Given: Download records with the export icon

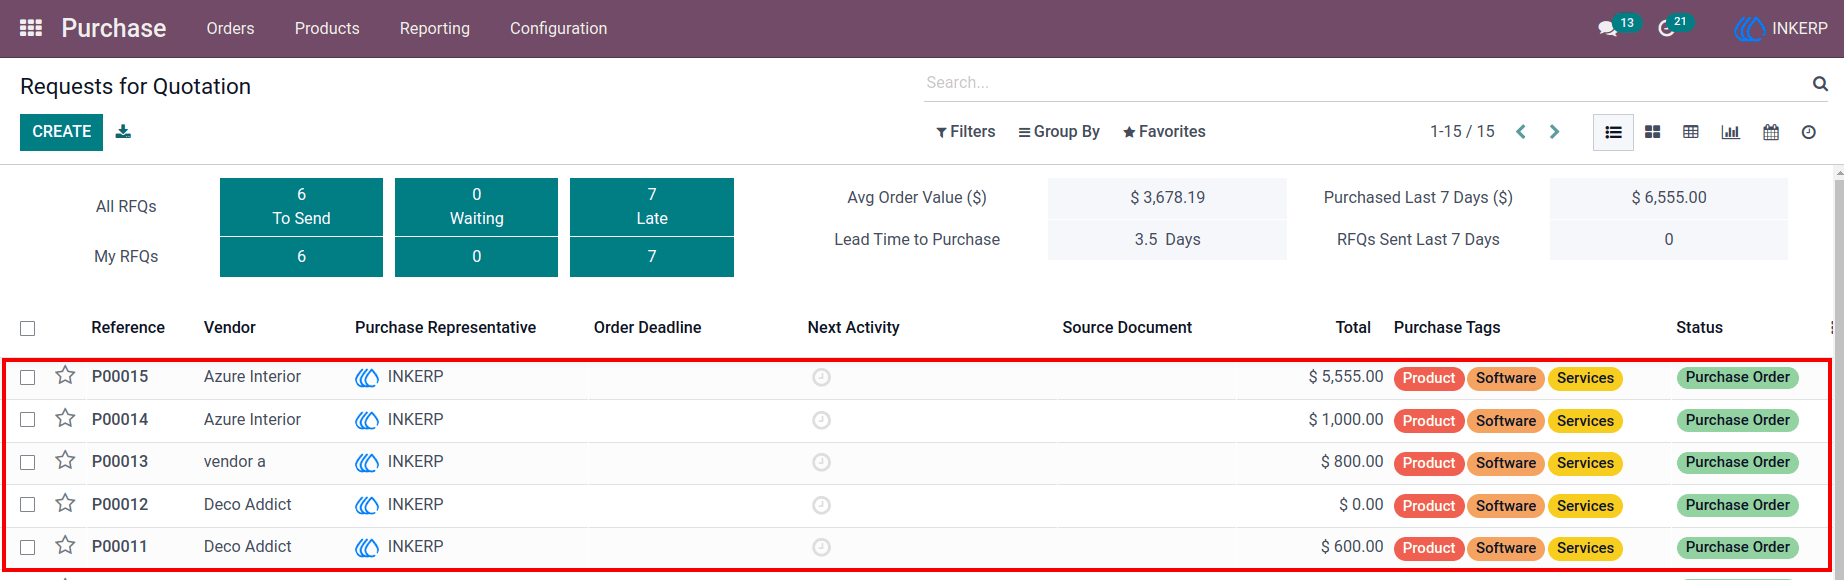Looking at the screenshot, I should (123, 131).
